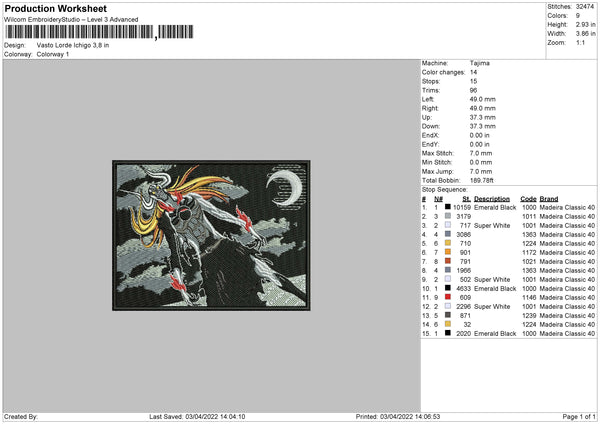600x424 pixels.
Task: Click the Stitches value 32474
Action: coord(585,7)
